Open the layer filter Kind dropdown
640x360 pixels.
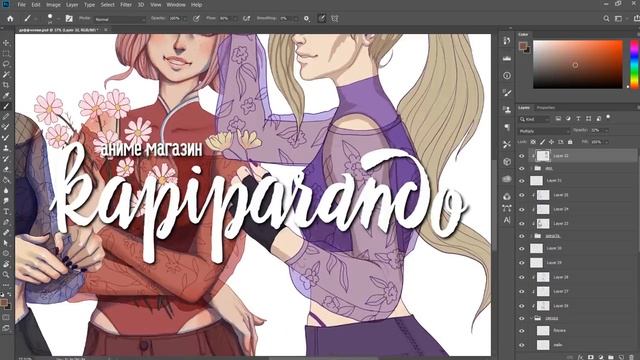pyautogui.click(x=534, y=119)
